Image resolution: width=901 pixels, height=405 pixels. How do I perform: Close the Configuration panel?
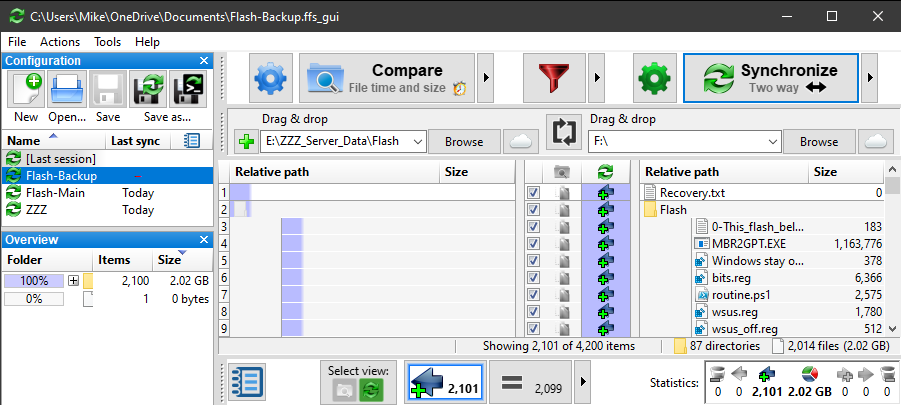tap(203, 61)
